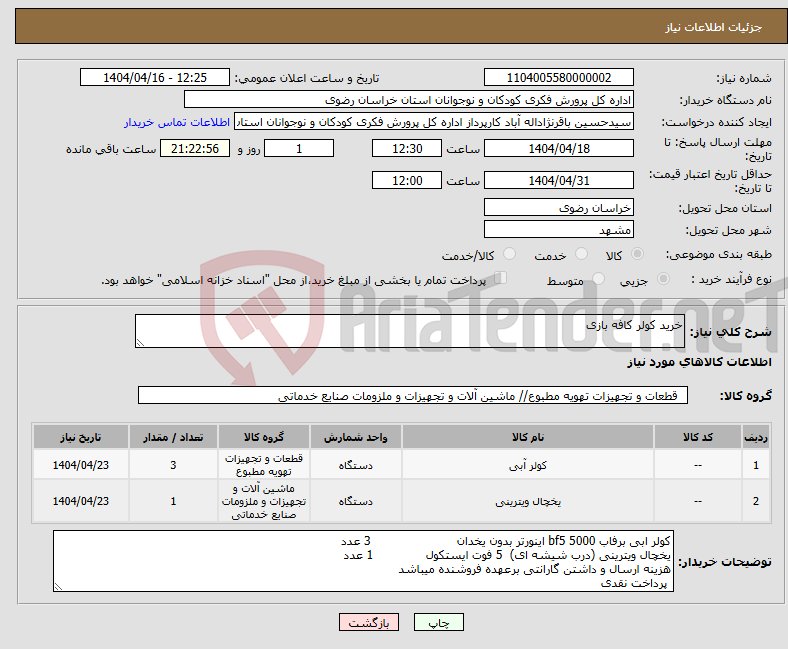Click the price validity date 1404/04/31

tap(558, 180)
